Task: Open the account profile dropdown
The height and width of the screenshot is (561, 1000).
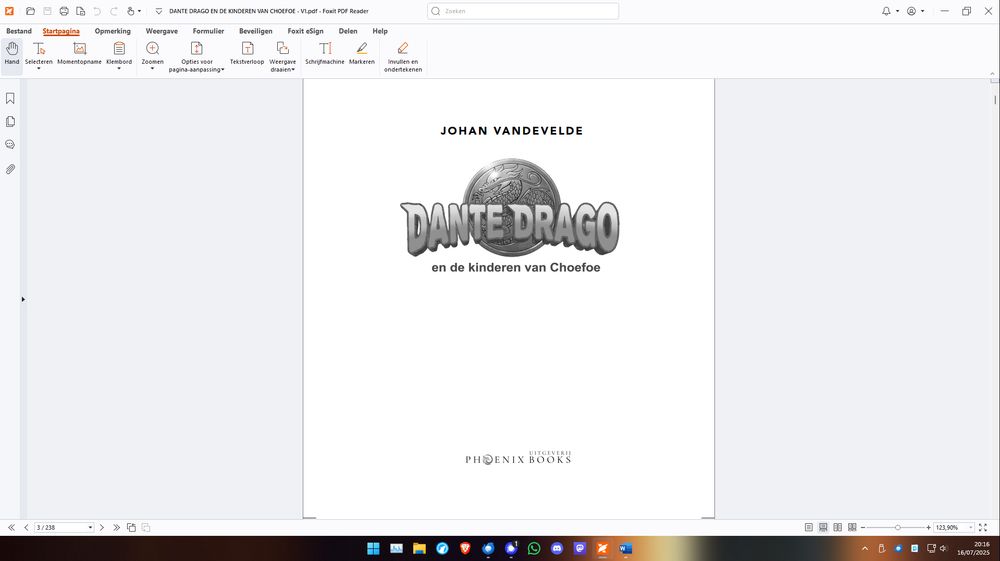Action: pos(922,11)
